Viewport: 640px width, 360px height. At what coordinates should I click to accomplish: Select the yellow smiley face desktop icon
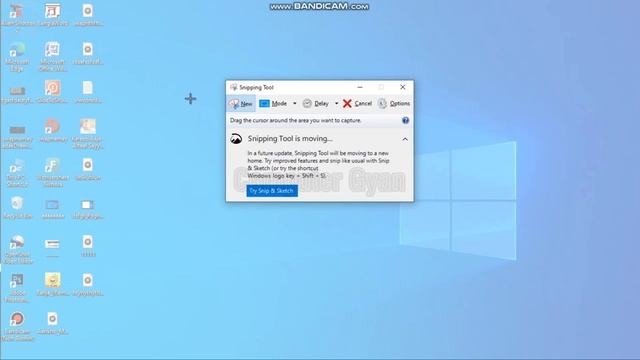(x=53, y=284)
